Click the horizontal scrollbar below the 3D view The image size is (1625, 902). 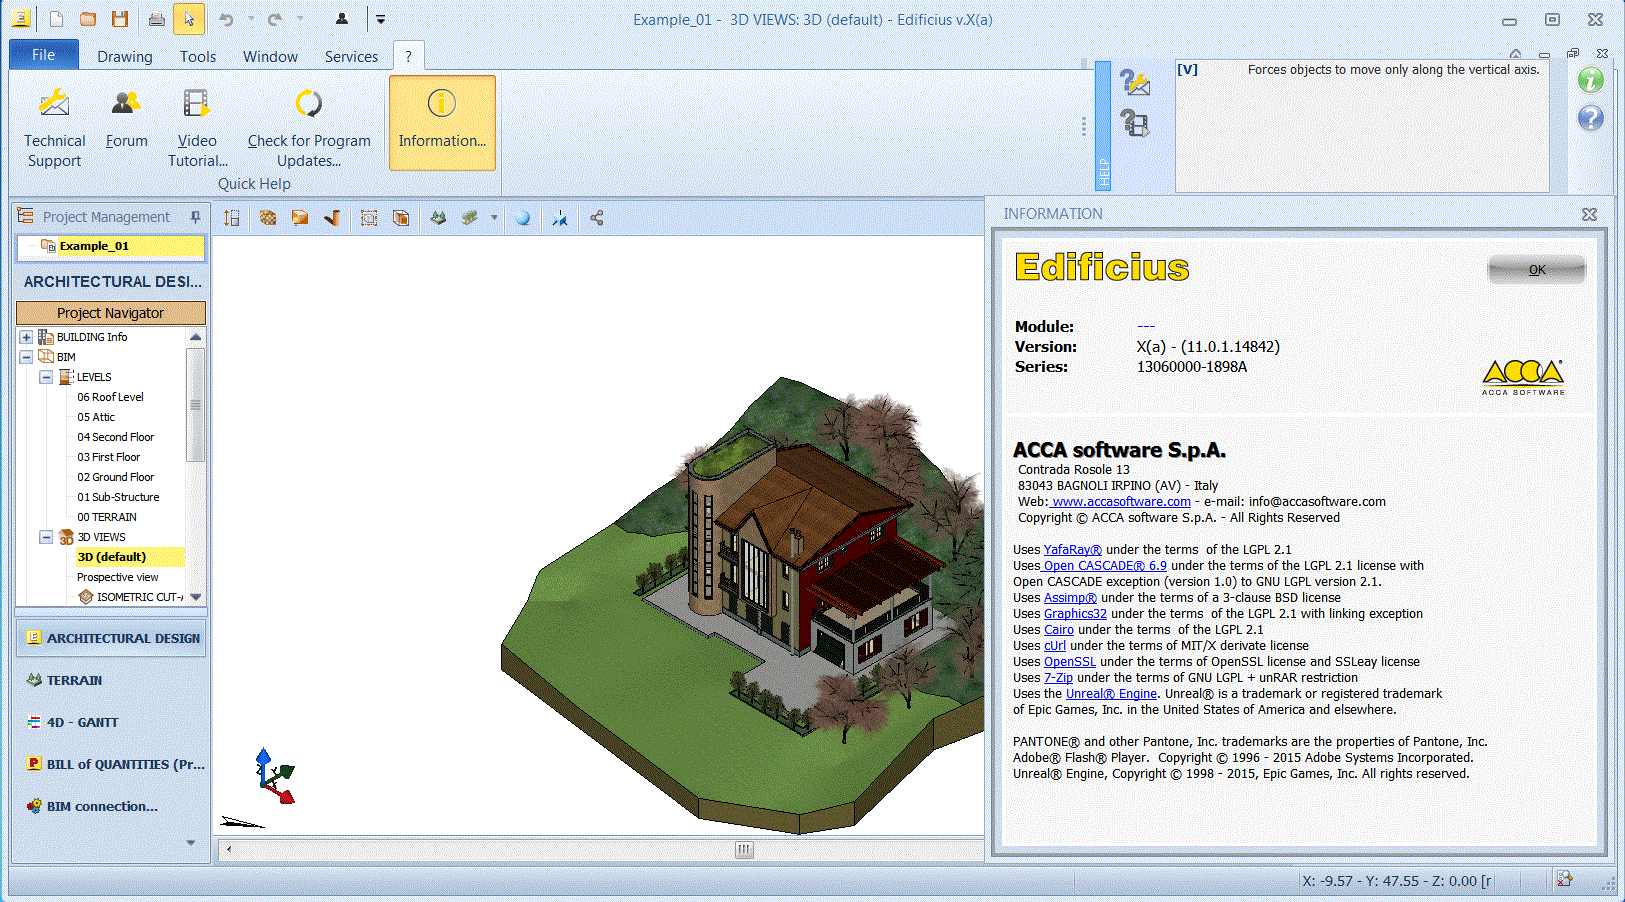[x=744, y=849]
